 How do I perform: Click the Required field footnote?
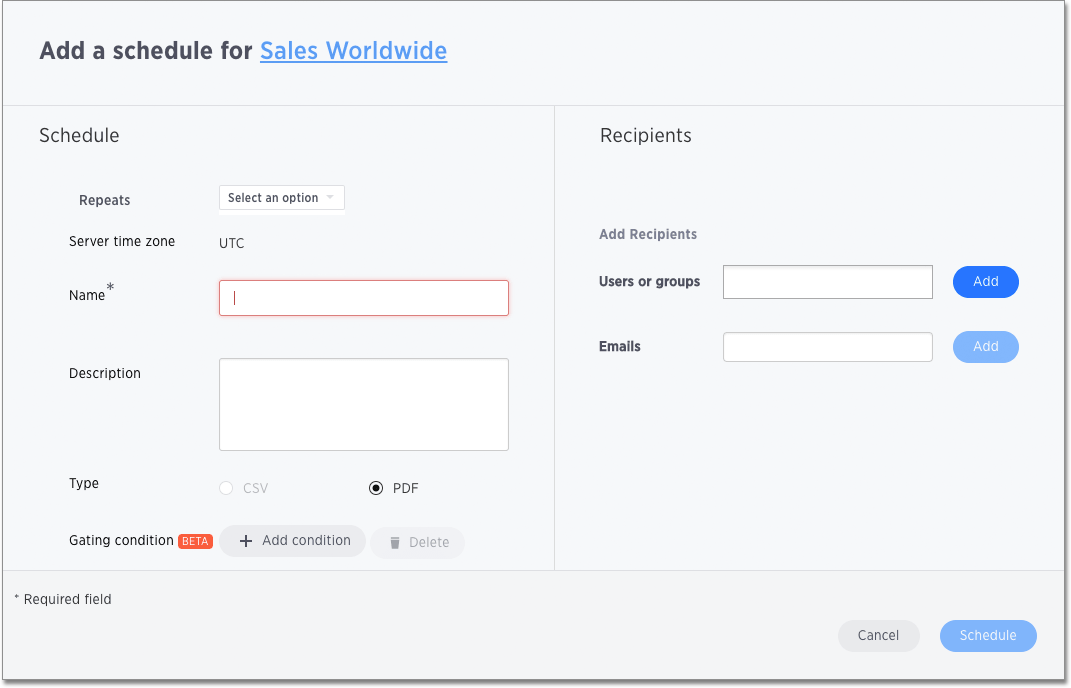(63, 599)
